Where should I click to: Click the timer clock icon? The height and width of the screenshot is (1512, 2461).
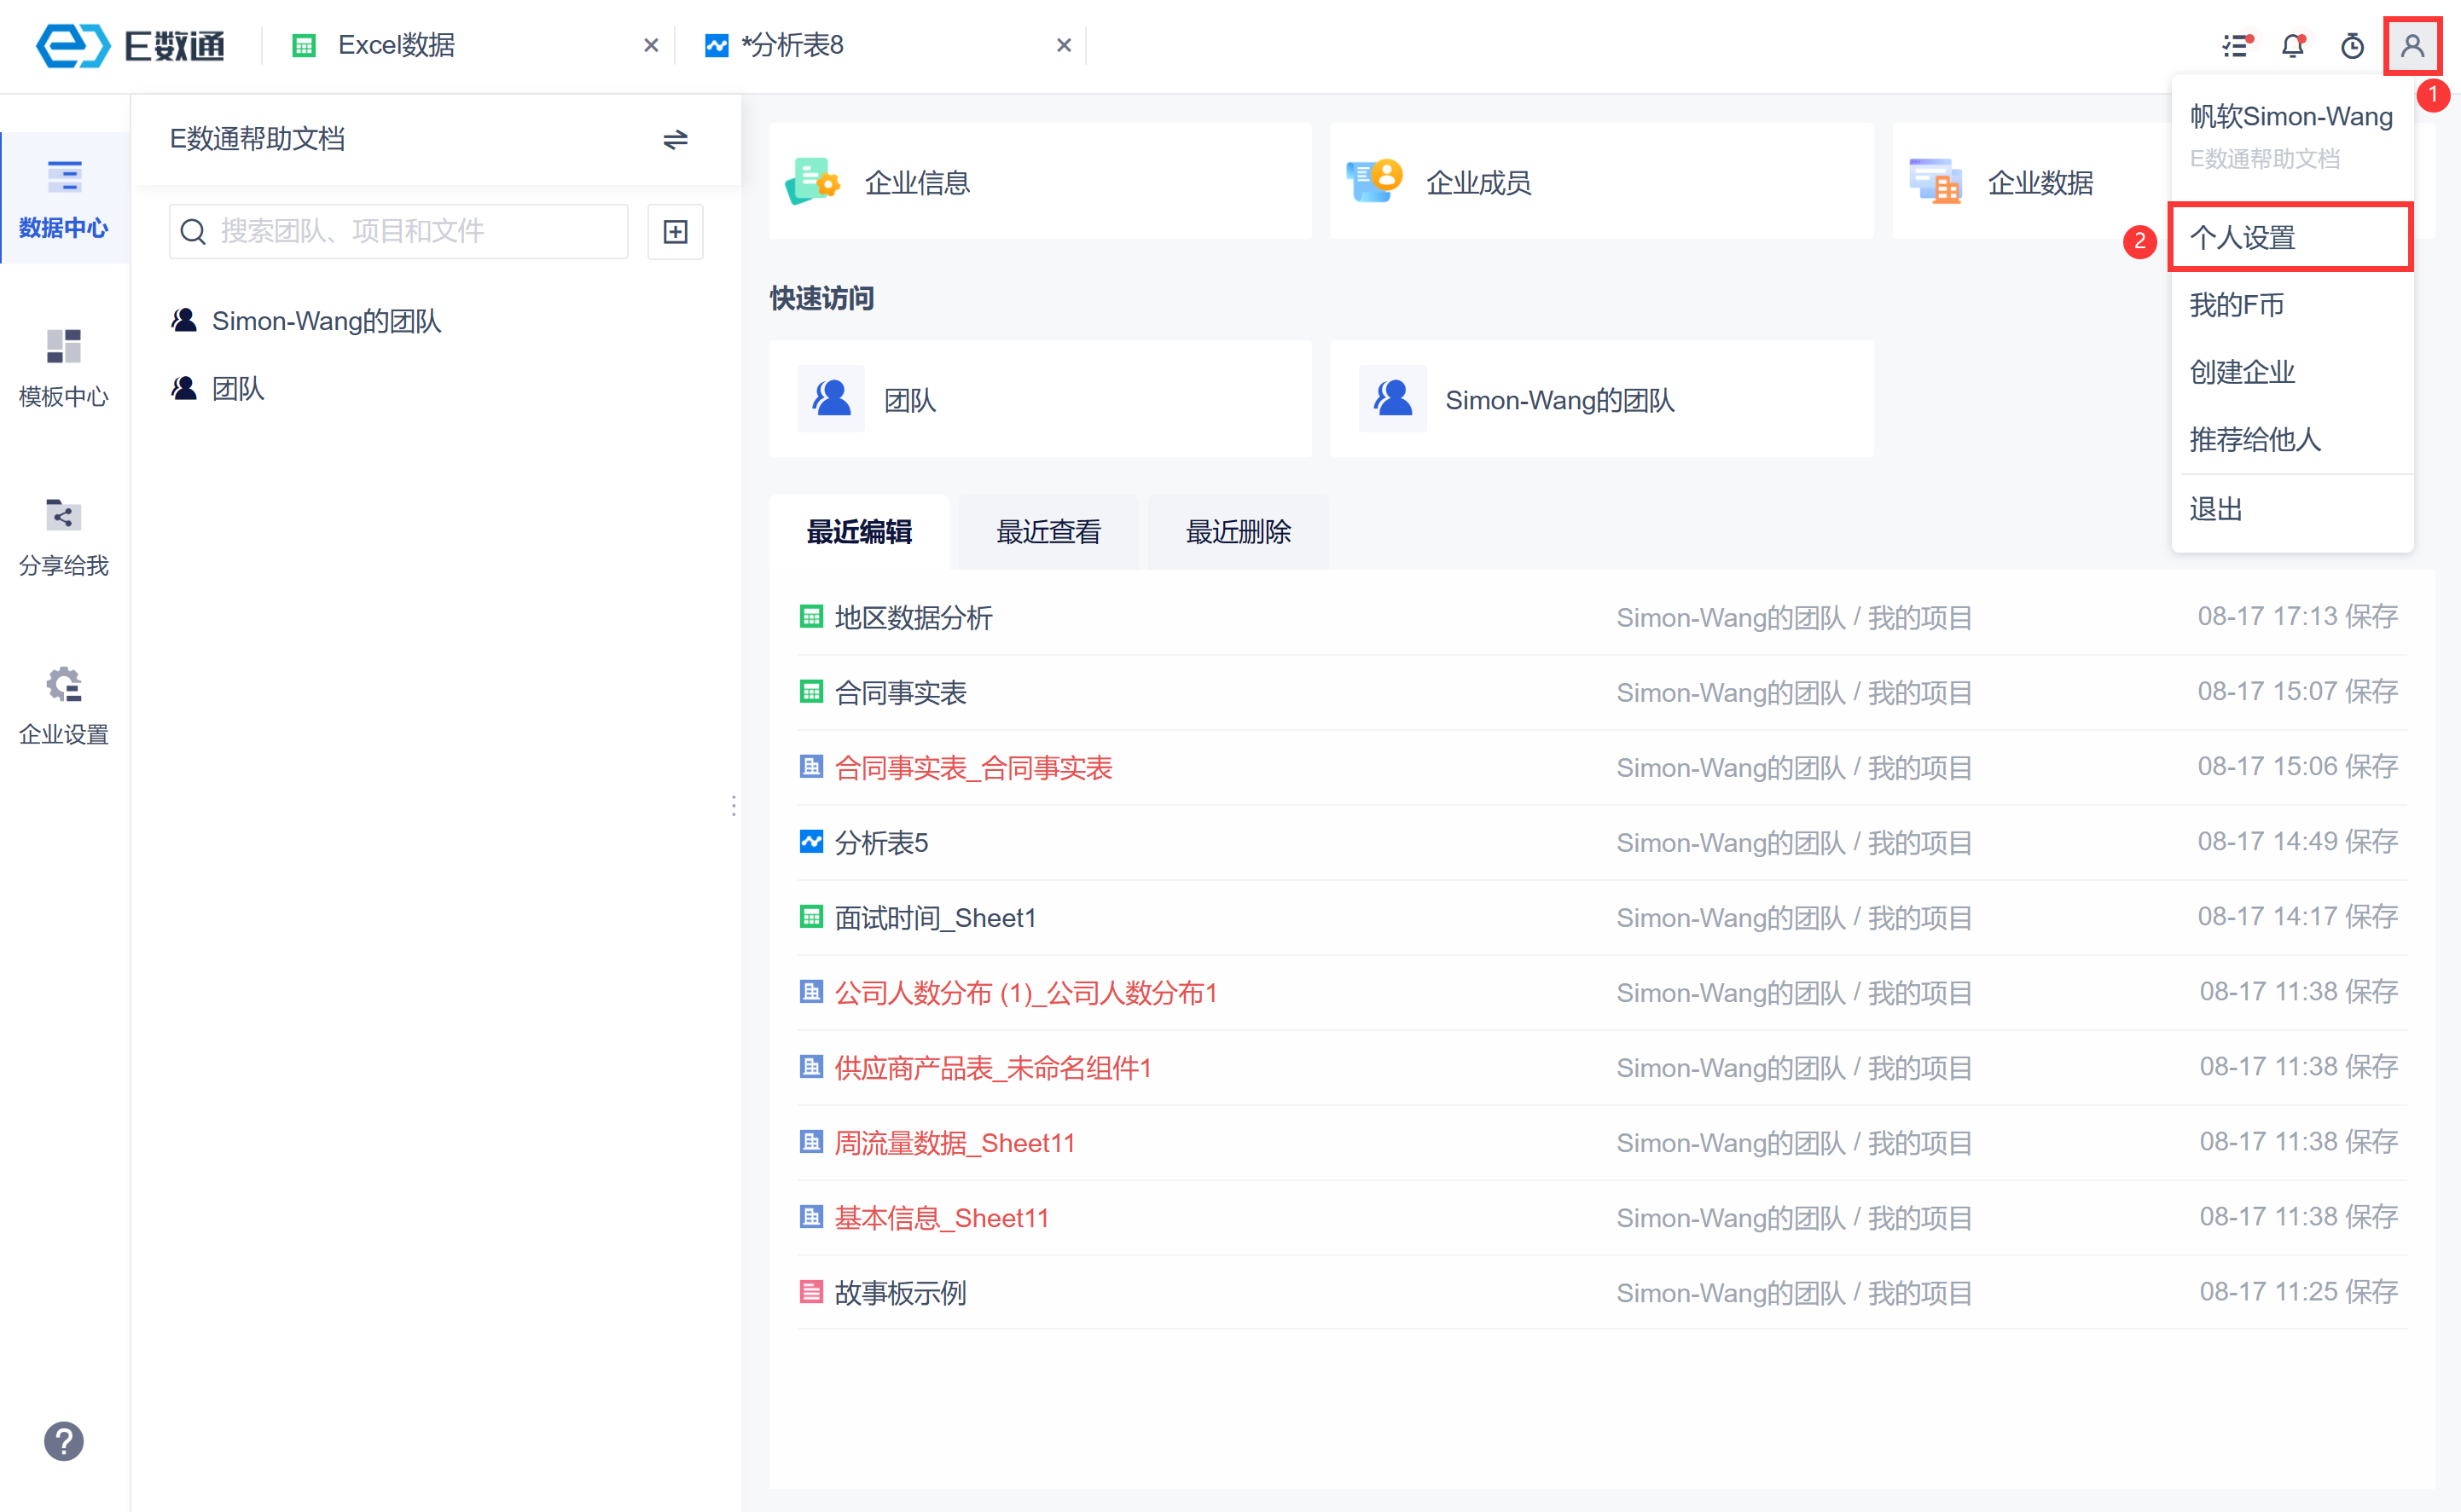coord(2352,46)
